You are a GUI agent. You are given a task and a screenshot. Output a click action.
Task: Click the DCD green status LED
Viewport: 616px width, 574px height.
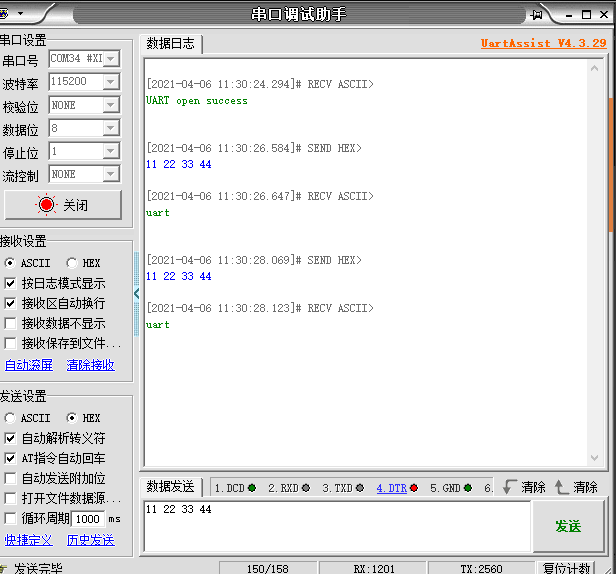click(x=252, y=488)
